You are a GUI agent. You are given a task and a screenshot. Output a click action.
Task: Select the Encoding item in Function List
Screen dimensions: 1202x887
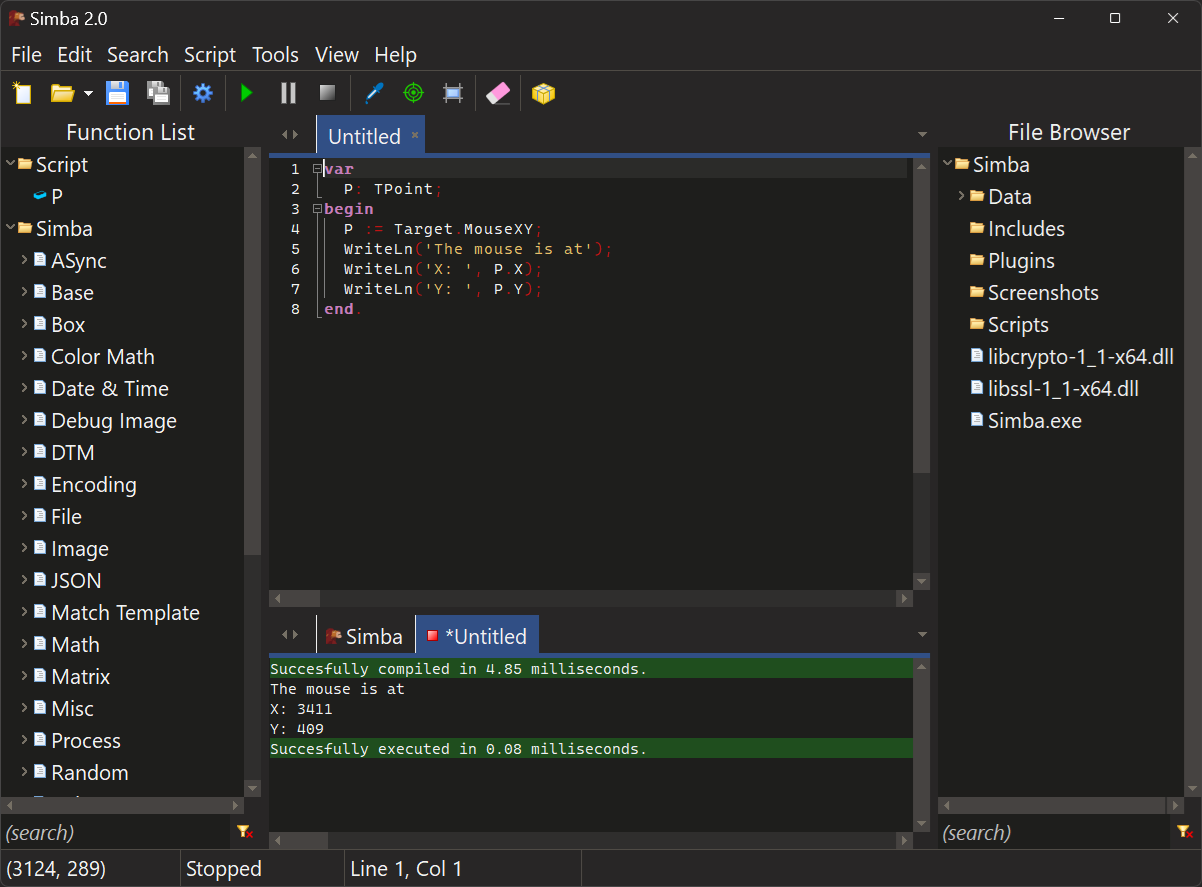93,484
